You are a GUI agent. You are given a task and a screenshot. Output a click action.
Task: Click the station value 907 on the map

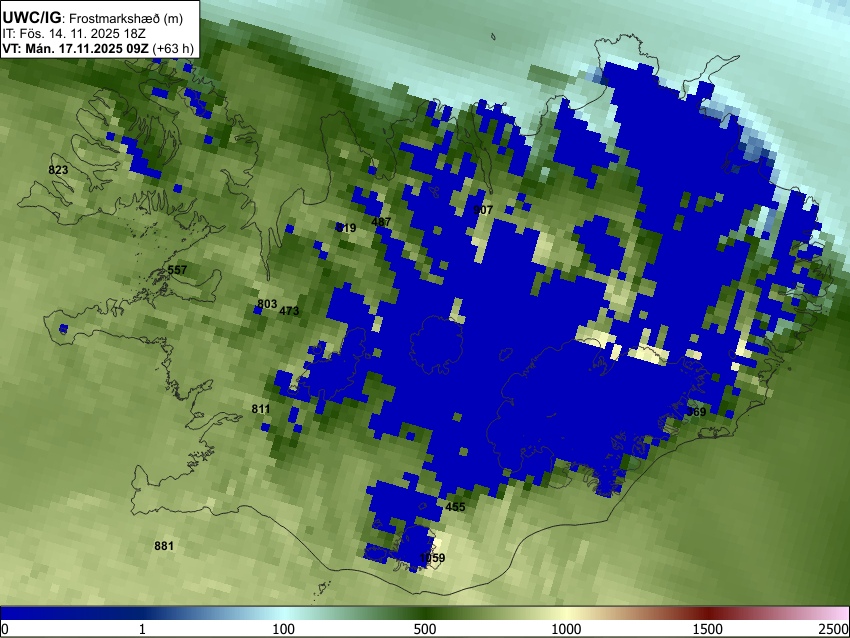[483, 210]
